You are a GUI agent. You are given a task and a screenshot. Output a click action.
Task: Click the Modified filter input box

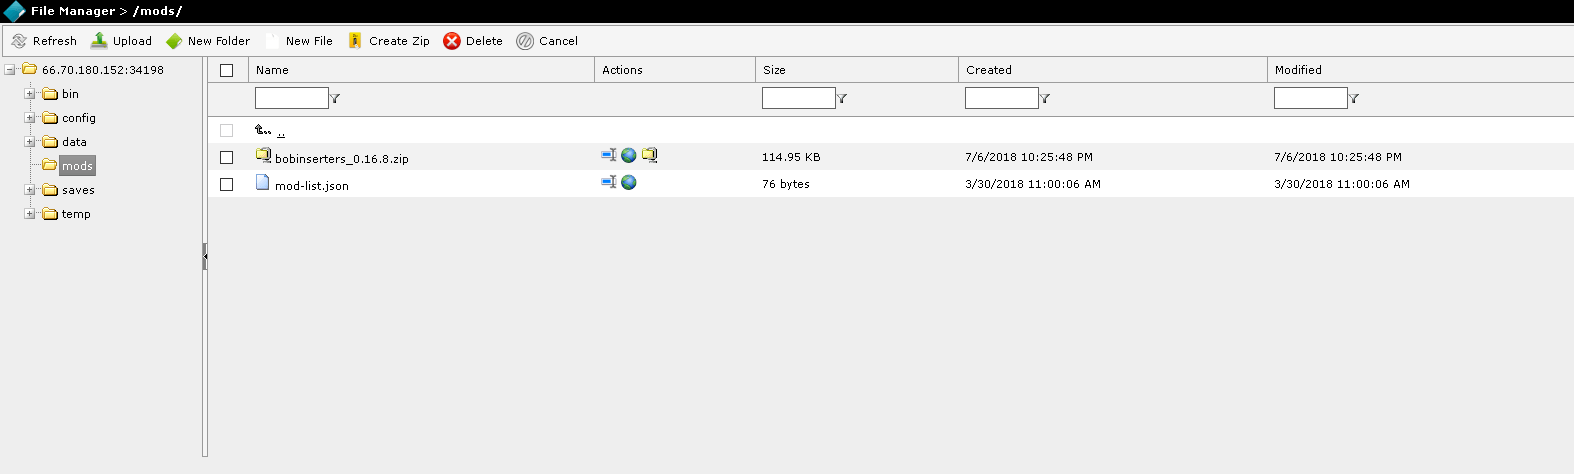tap(1310, 98)
